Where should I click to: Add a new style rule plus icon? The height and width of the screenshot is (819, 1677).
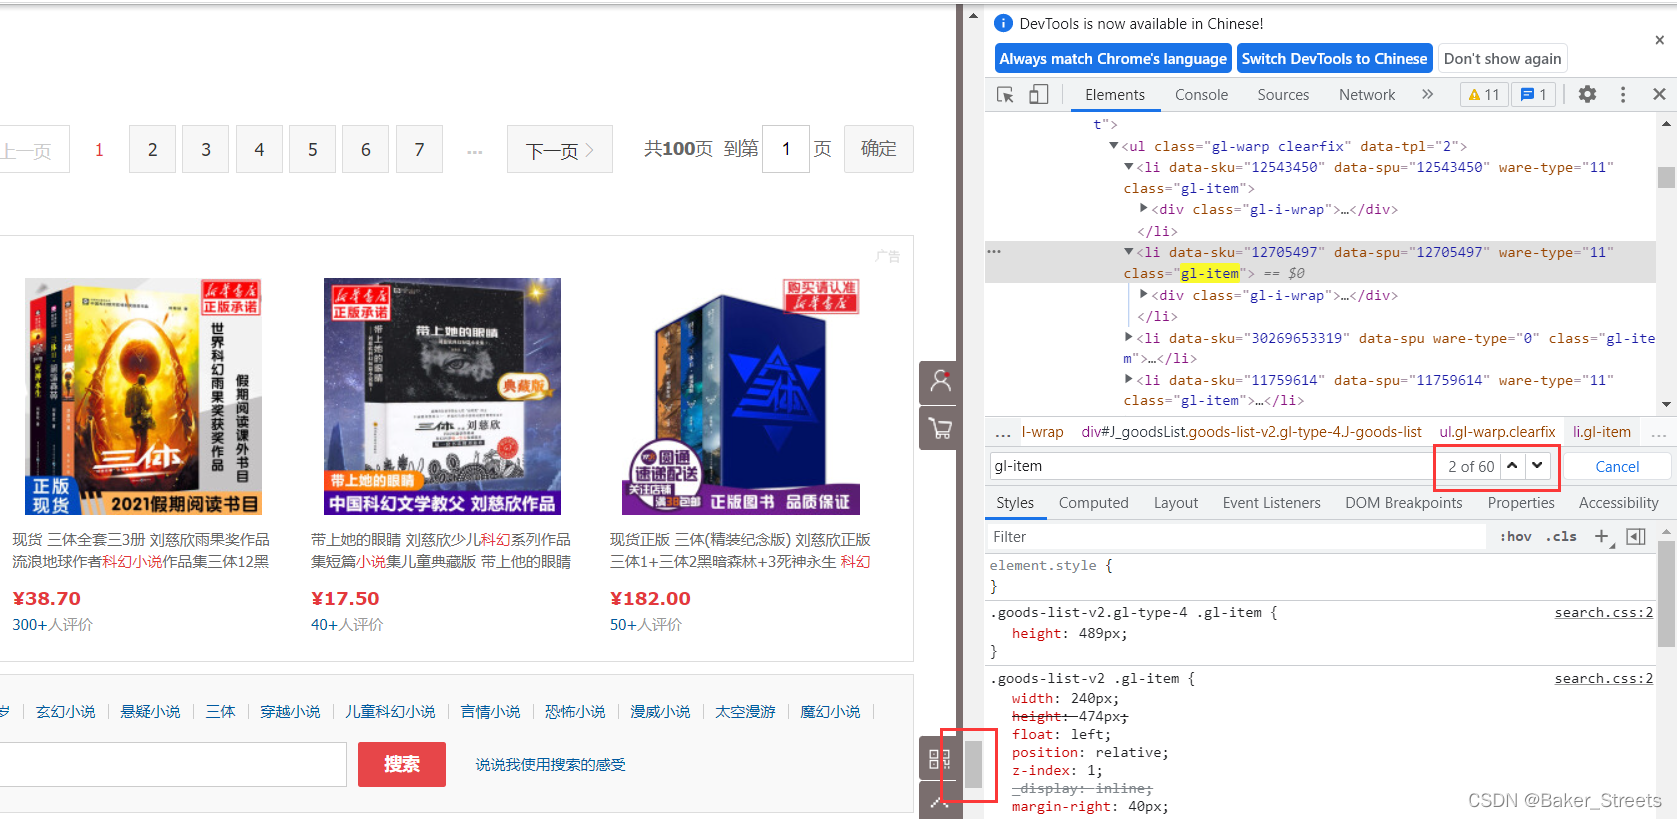(1602, 537)
